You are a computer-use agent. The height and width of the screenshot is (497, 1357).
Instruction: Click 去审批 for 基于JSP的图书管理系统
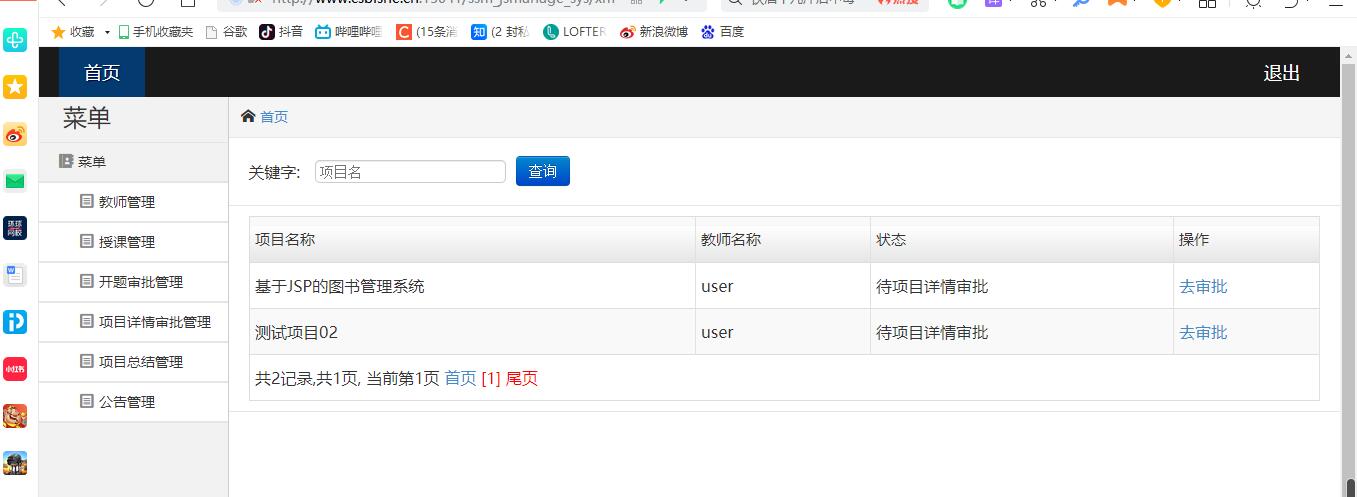(1203, 286)
